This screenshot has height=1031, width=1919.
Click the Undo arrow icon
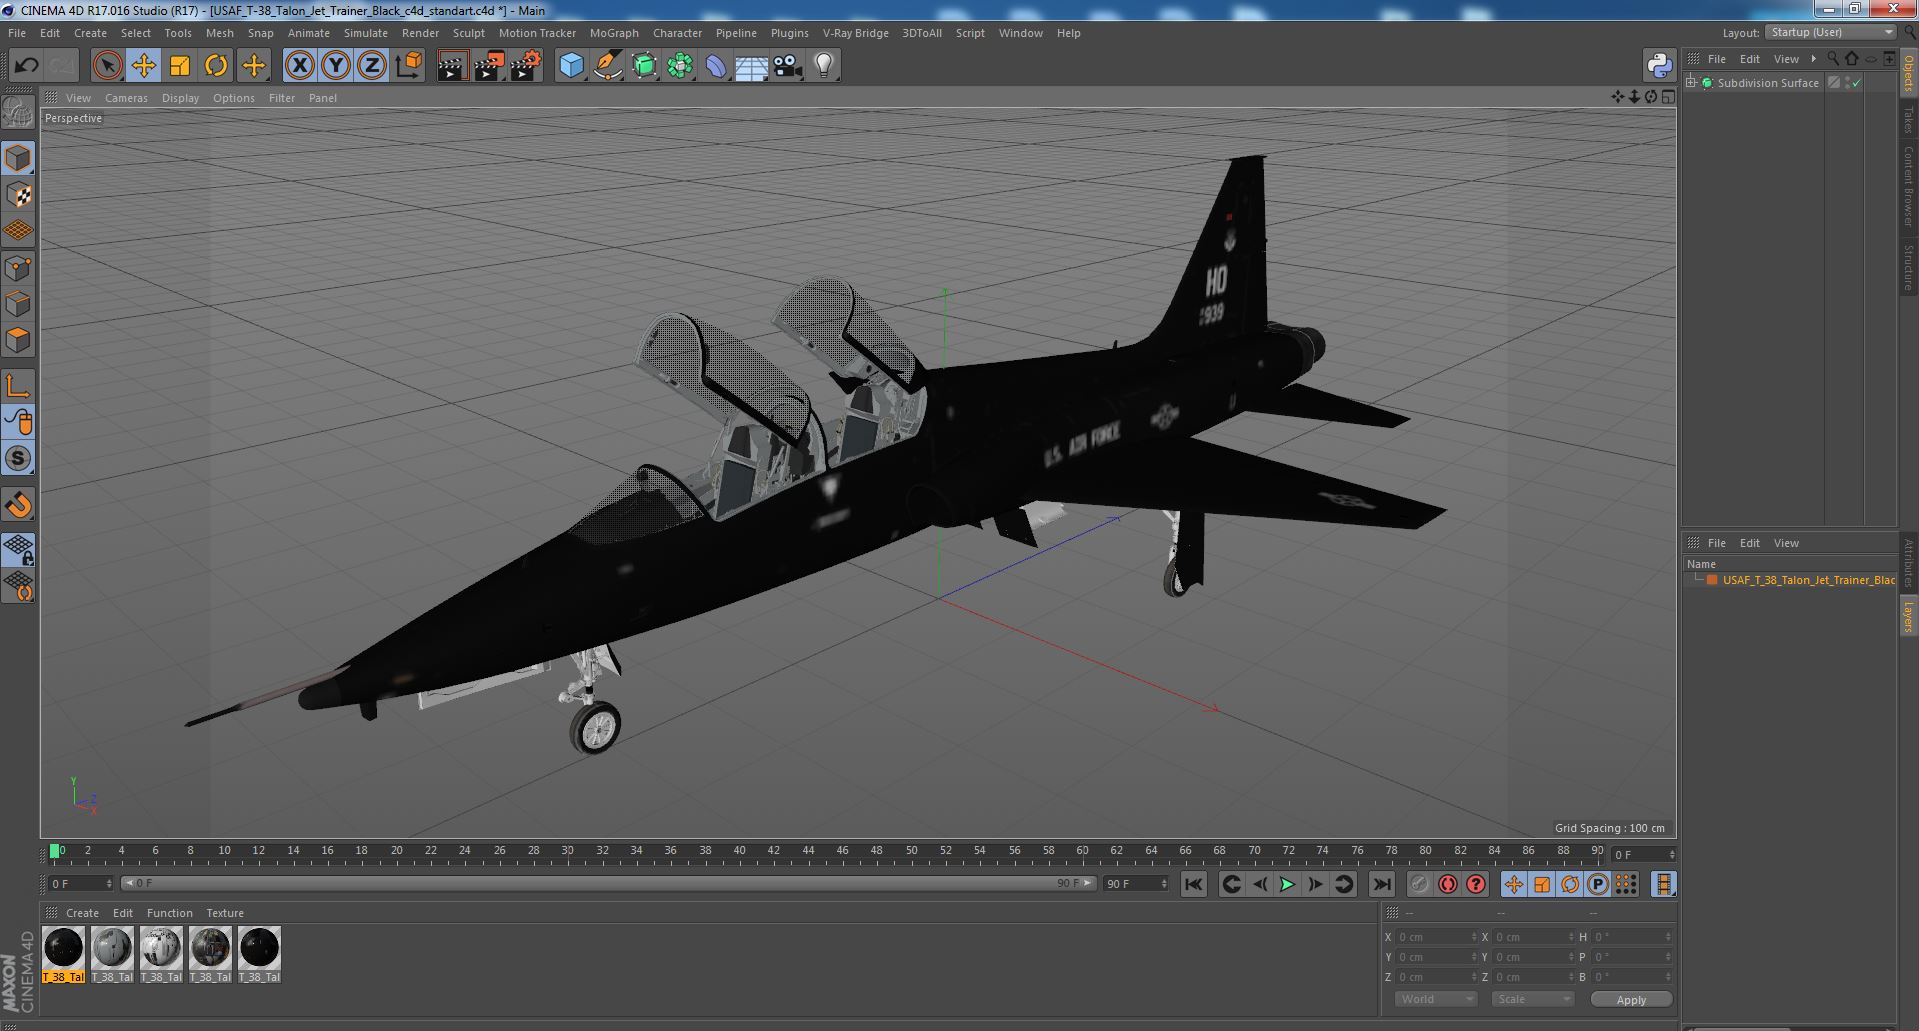[x=26, y=66]
